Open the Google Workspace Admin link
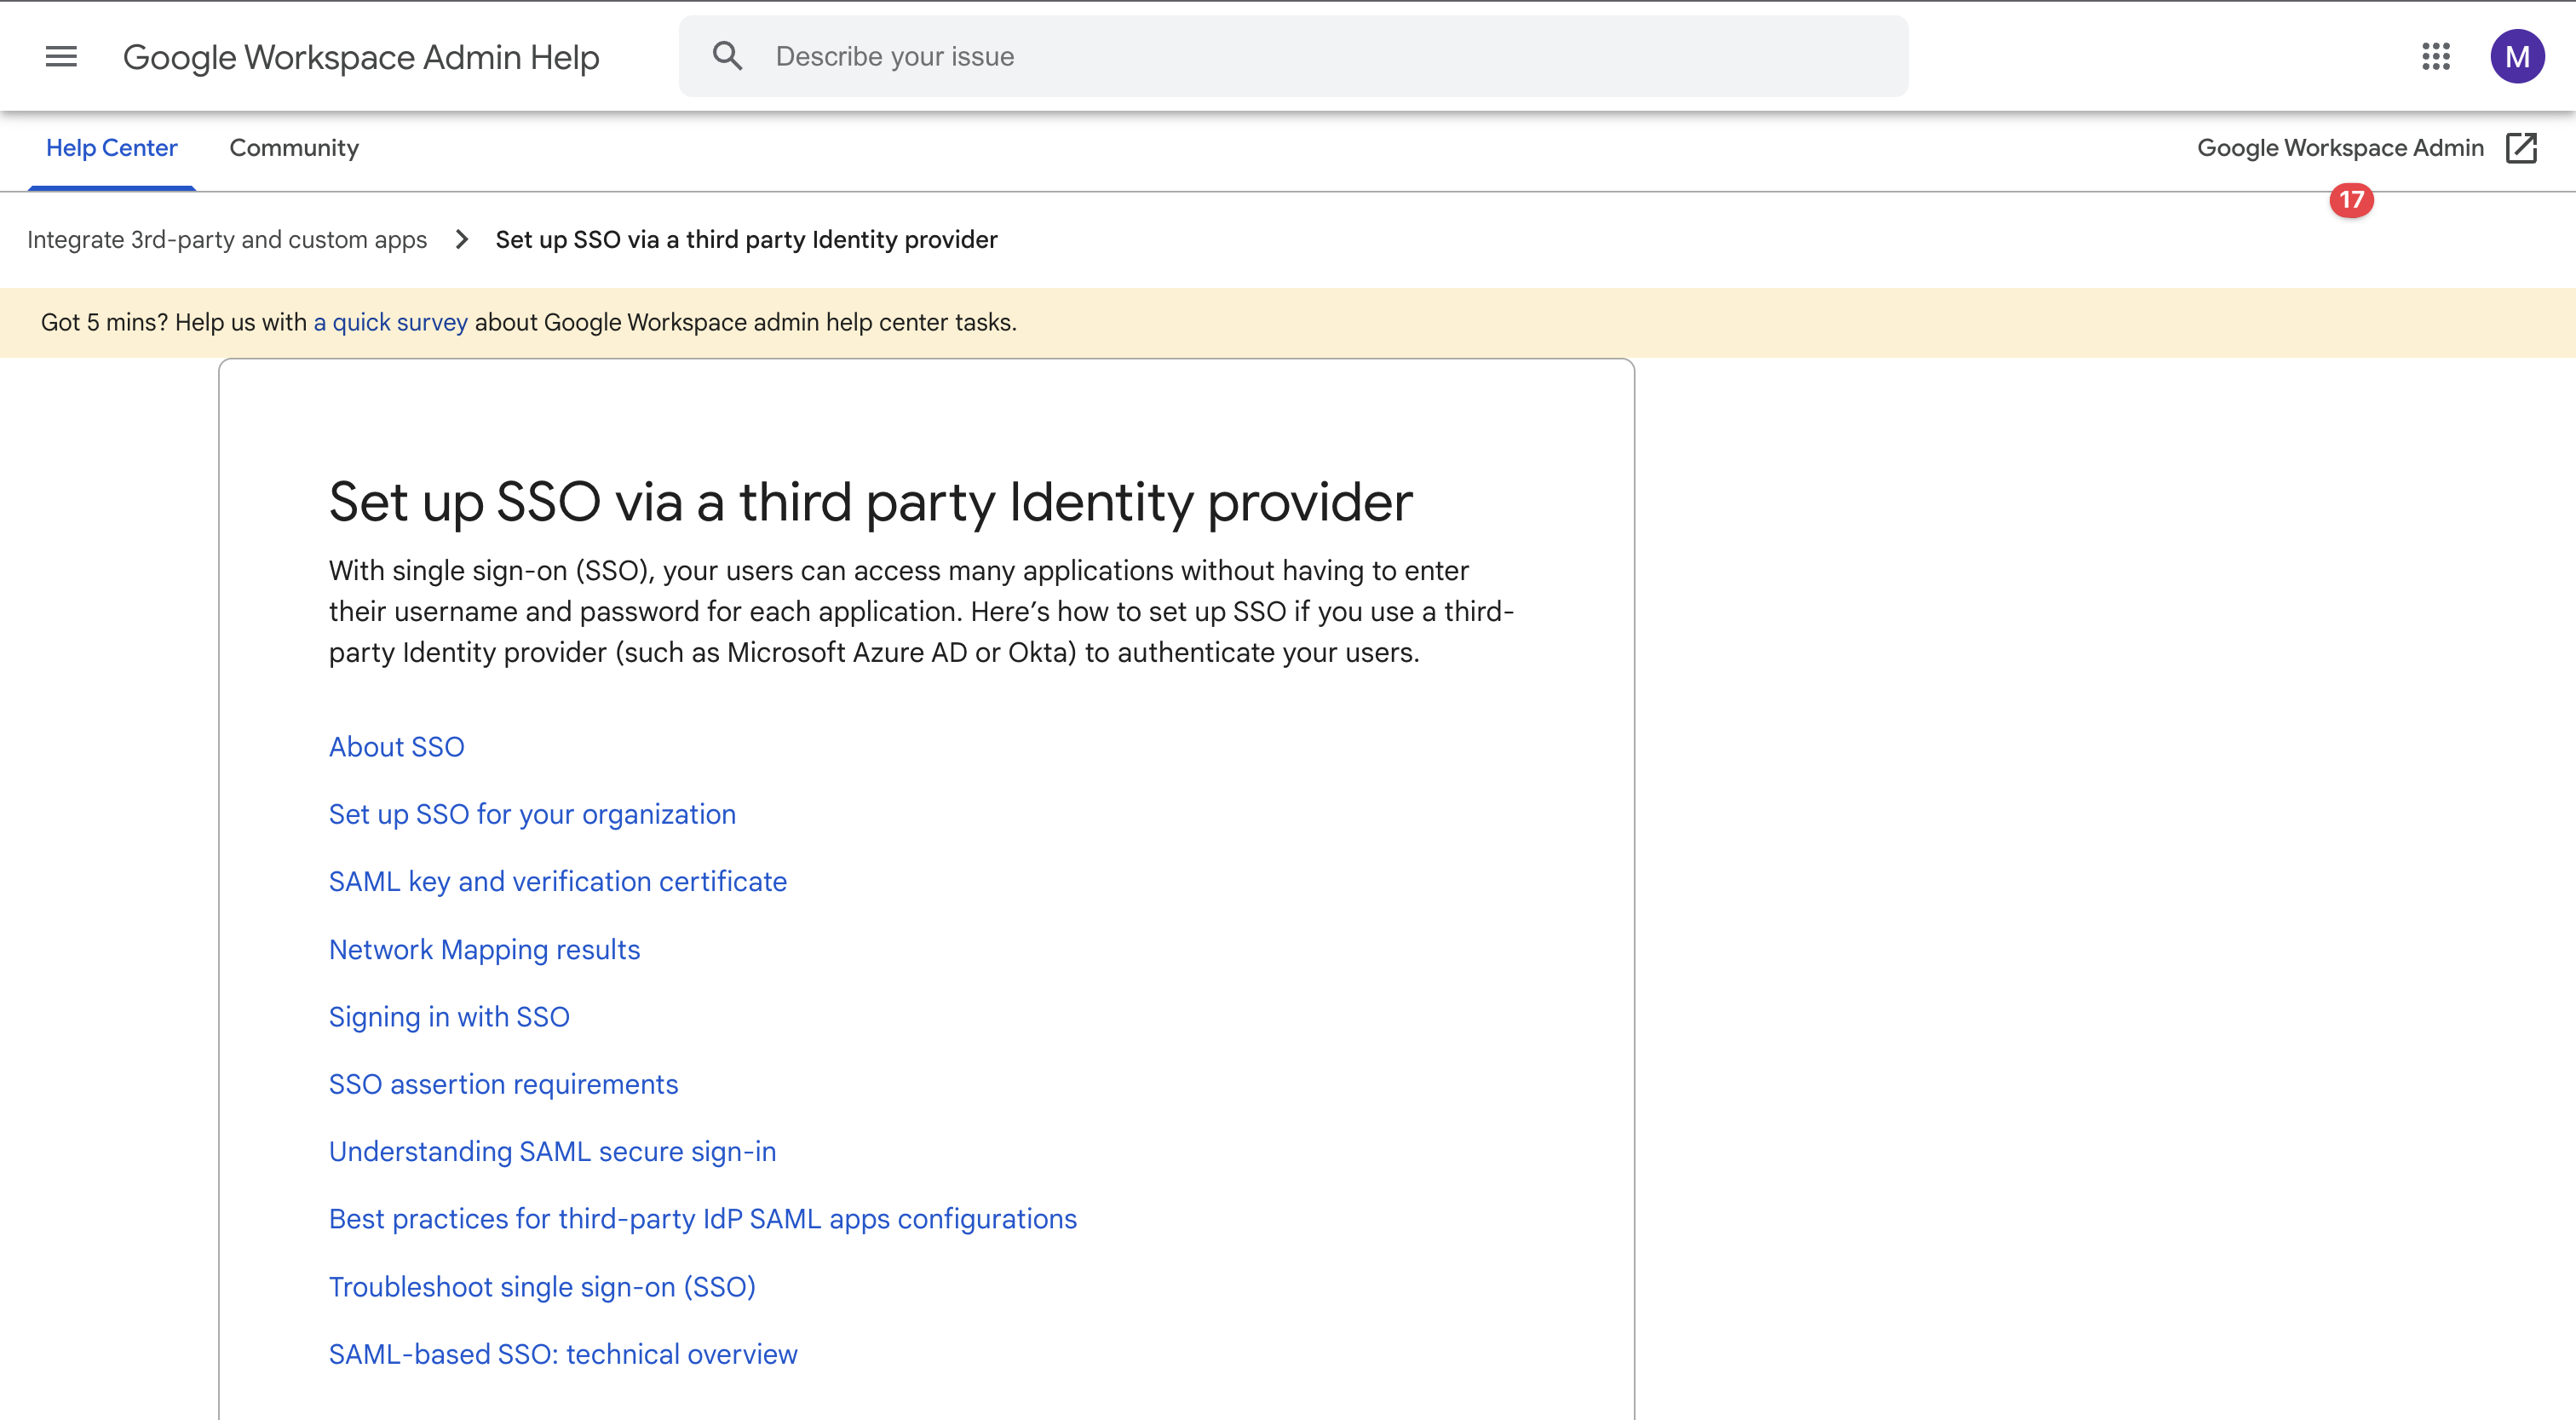 (x=2340, y=148)
